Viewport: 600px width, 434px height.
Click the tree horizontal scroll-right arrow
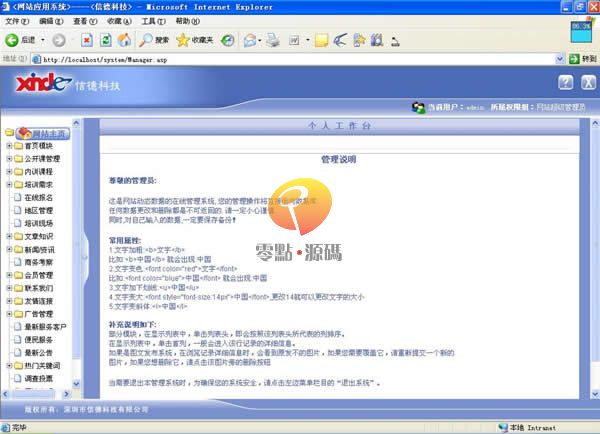(66, 393)
